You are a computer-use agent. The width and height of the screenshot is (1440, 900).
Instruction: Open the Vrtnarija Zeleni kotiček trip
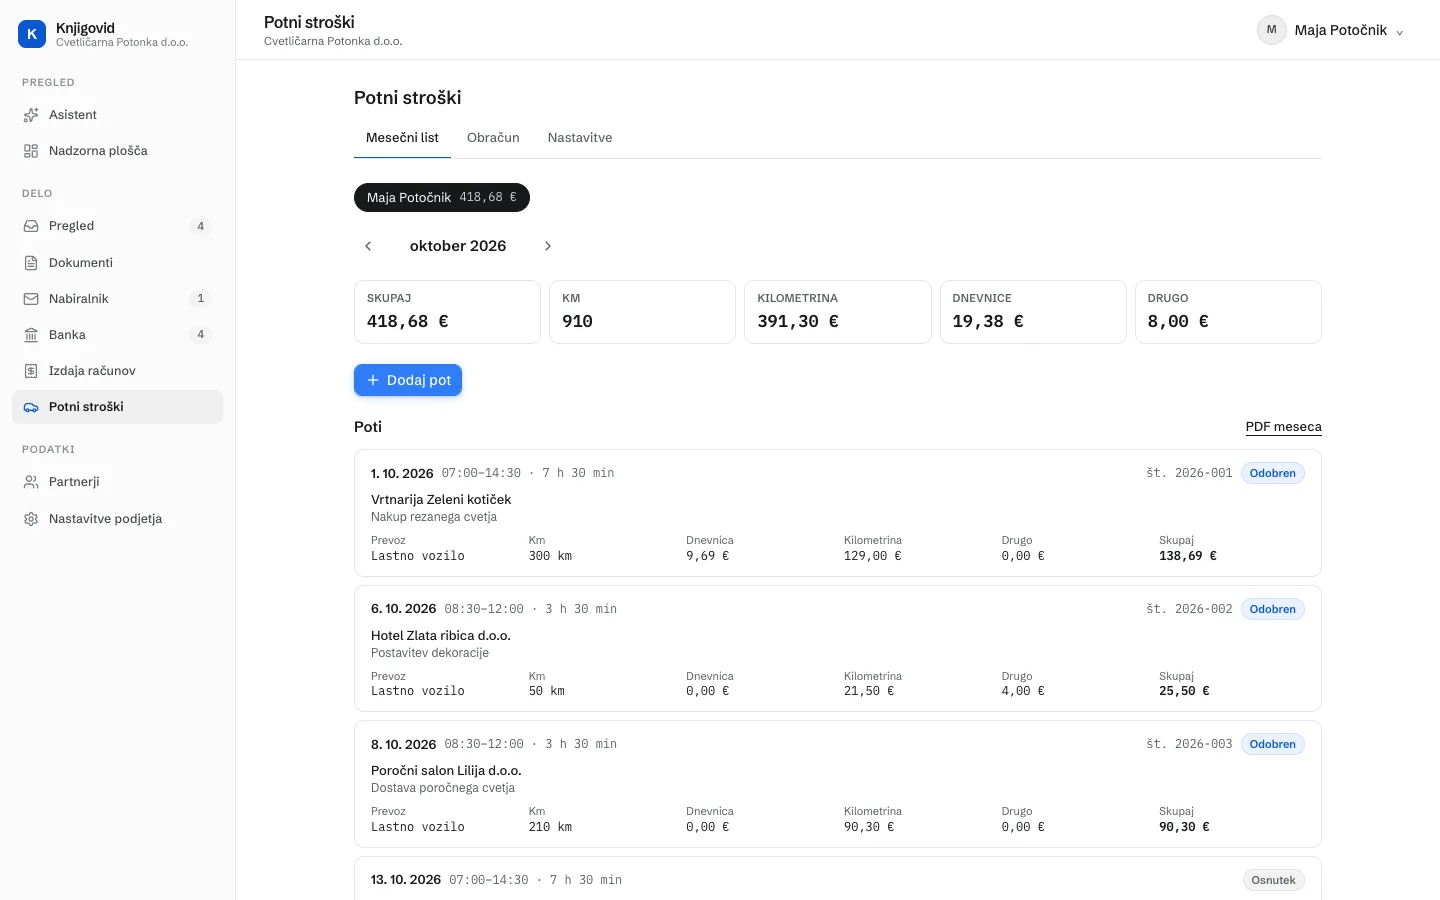pyautogui.click(x=838, y=513)
